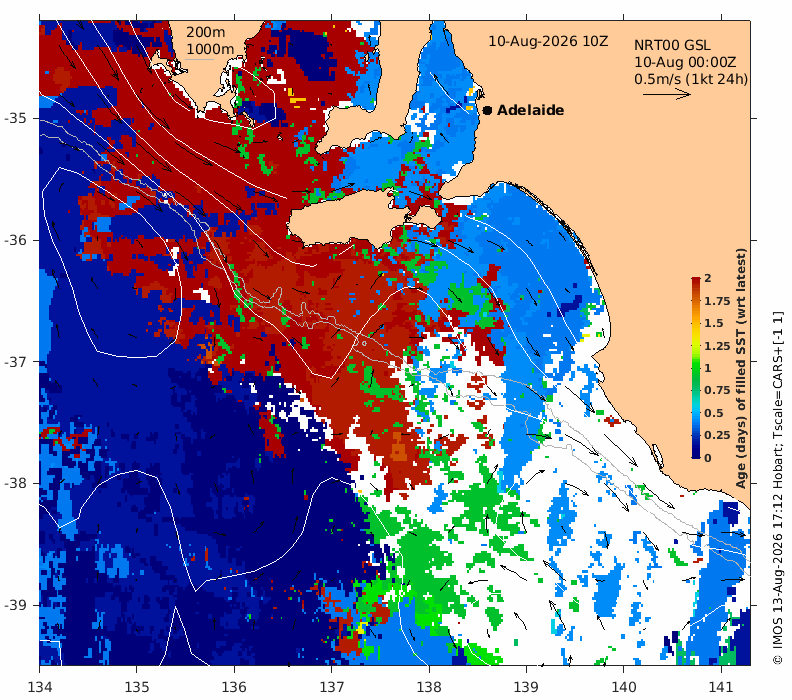Screen dimensions: 792x700
Task: Click the Adelaide city marker dot
Action: point(487,110)
